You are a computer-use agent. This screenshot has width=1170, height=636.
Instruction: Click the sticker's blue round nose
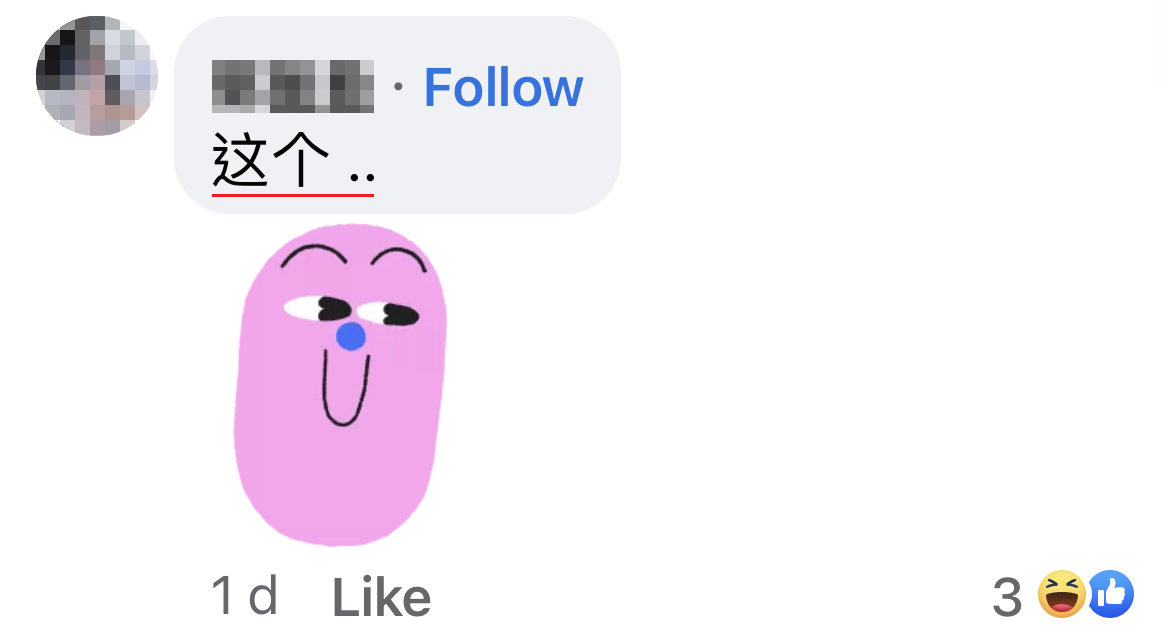351,337
